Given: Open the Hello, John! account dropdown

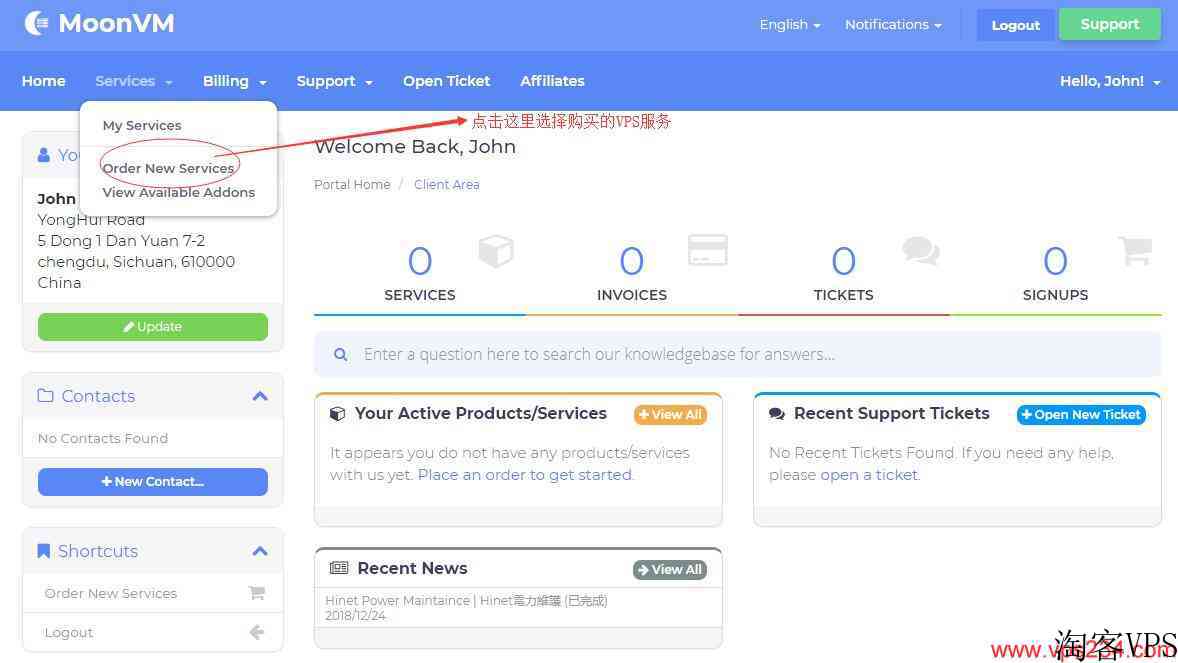Looking at the screenshot, I should click(1110, 81).
